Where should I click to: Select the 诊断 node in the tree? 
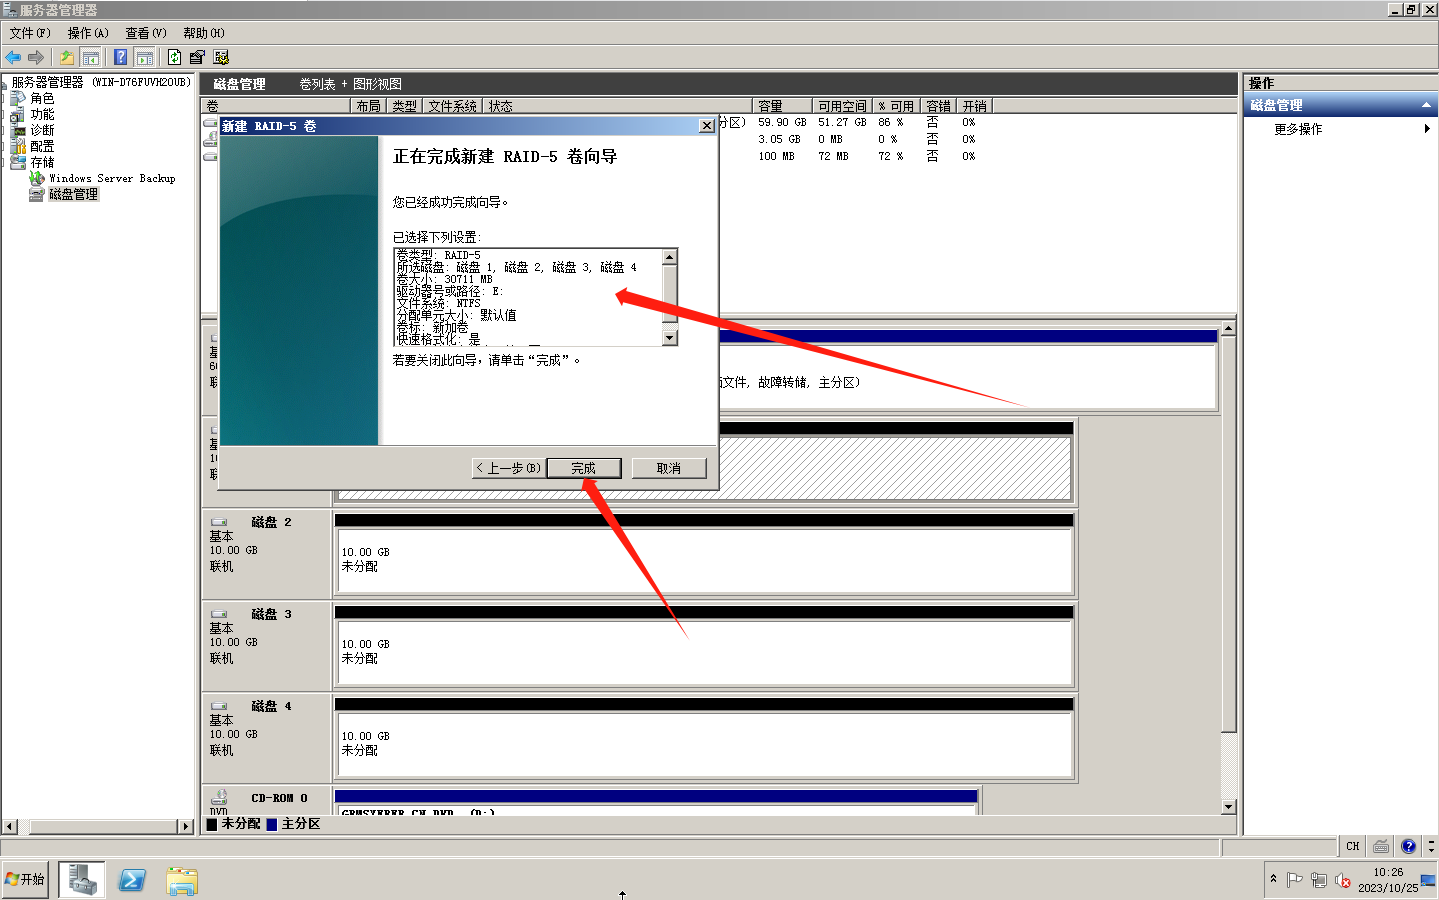[42, 130]
